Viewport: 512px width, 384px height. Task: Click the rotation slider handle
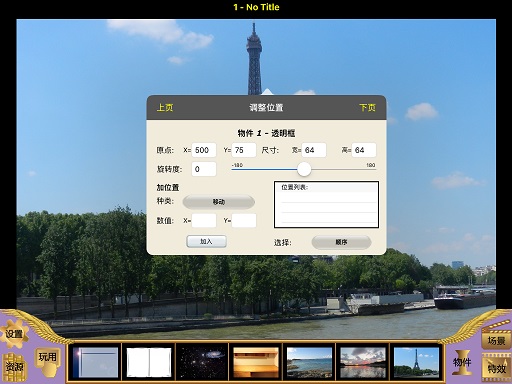pyautogui.click(x=304, y=169)
